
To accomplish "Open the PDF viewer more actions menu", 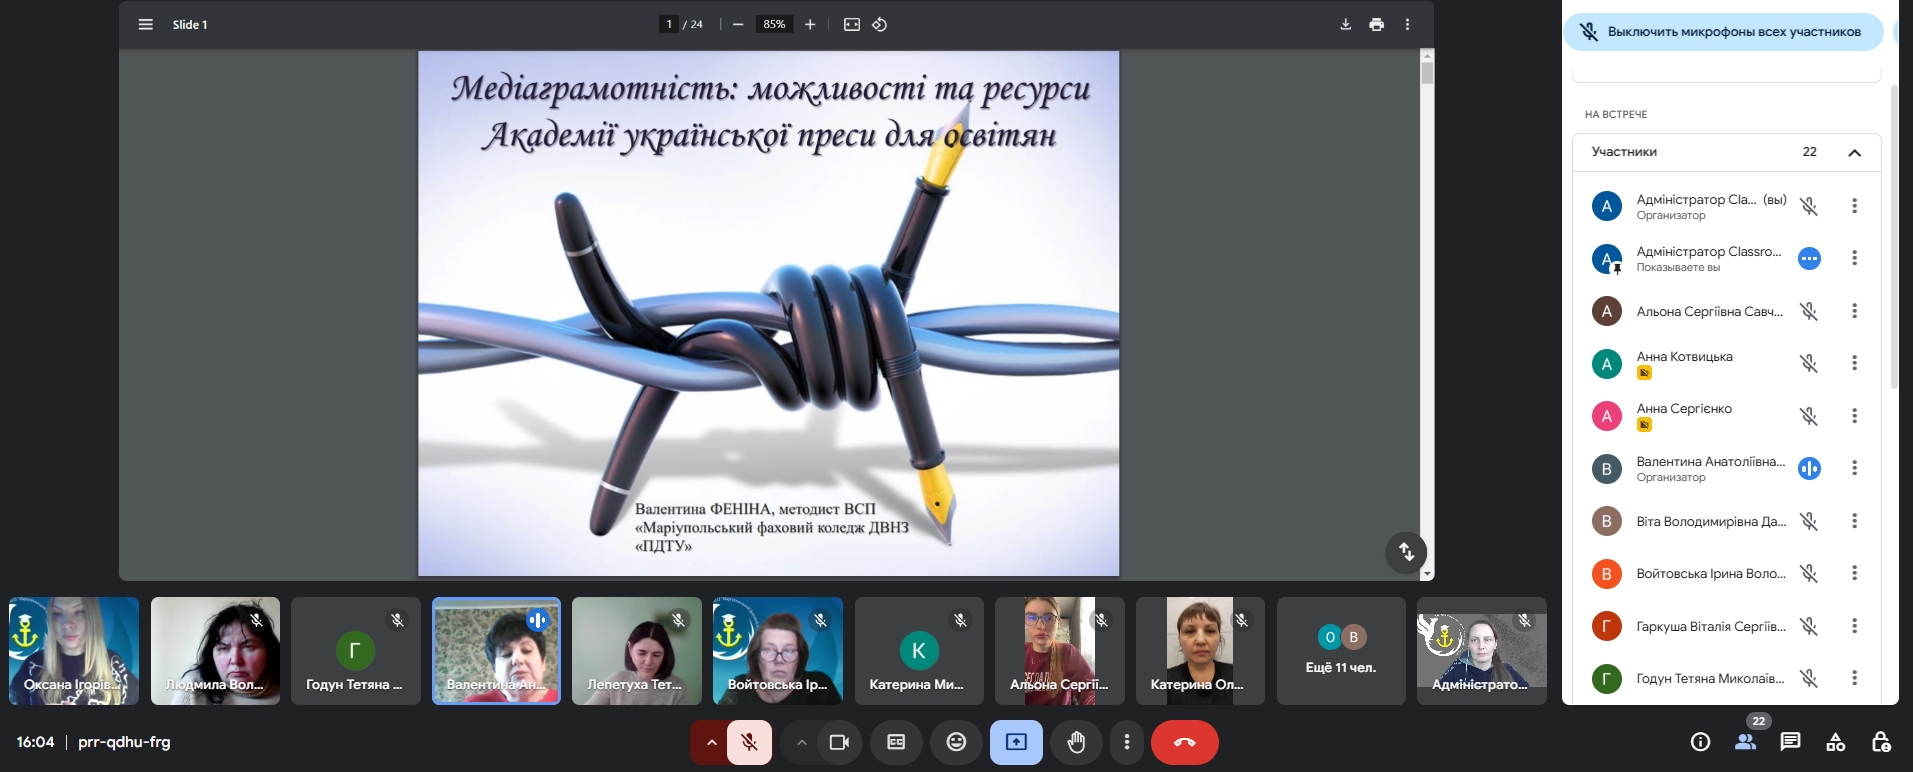I will click(1407, 24).
